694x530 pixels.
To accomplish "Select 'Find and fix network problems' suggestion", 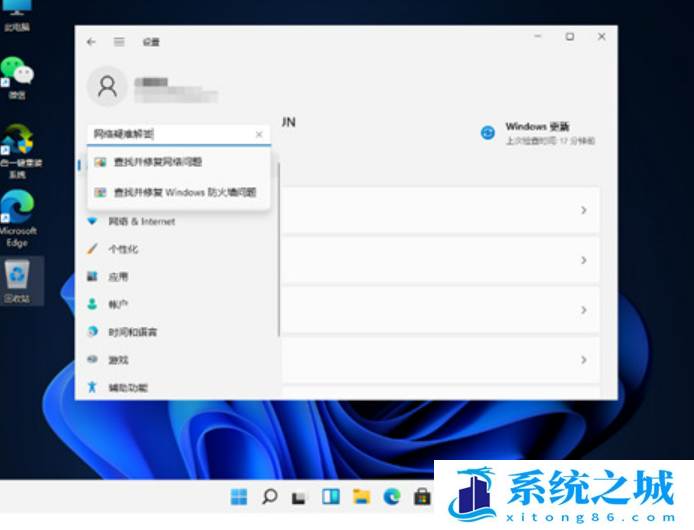I will (158, 162).
